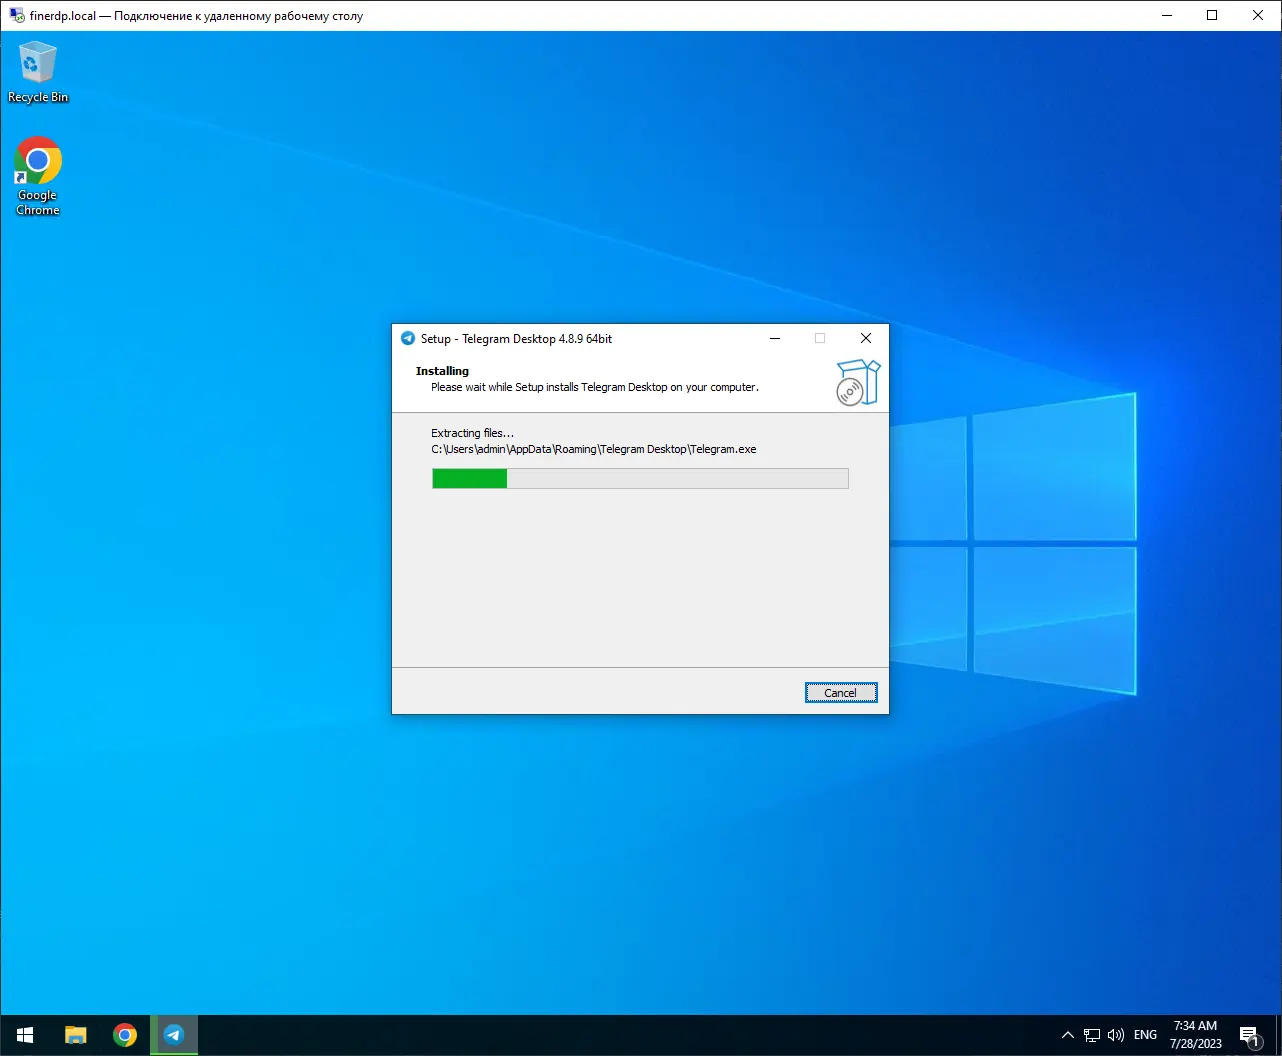This screenshot has width=1282, height=1056.
Task: Close the Telegram Setup dialog
Action: coord(866,338)
